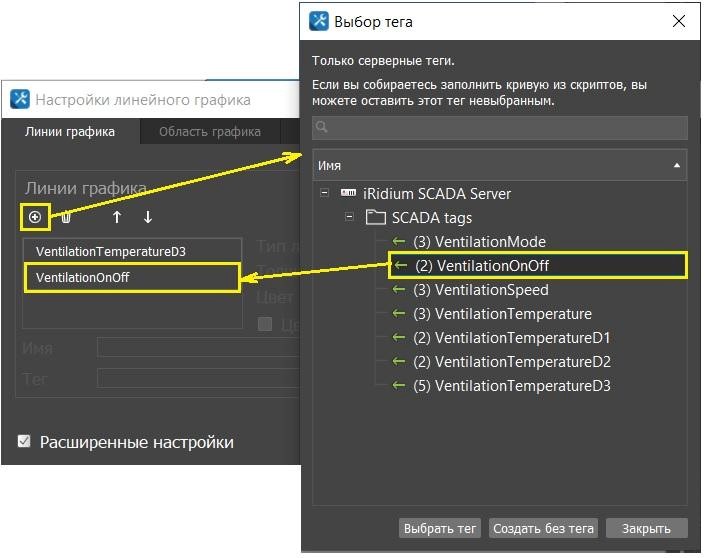Toggle the checkbox under Цвет label
Viewport: 706px width, 558px height.
point(265,323)
